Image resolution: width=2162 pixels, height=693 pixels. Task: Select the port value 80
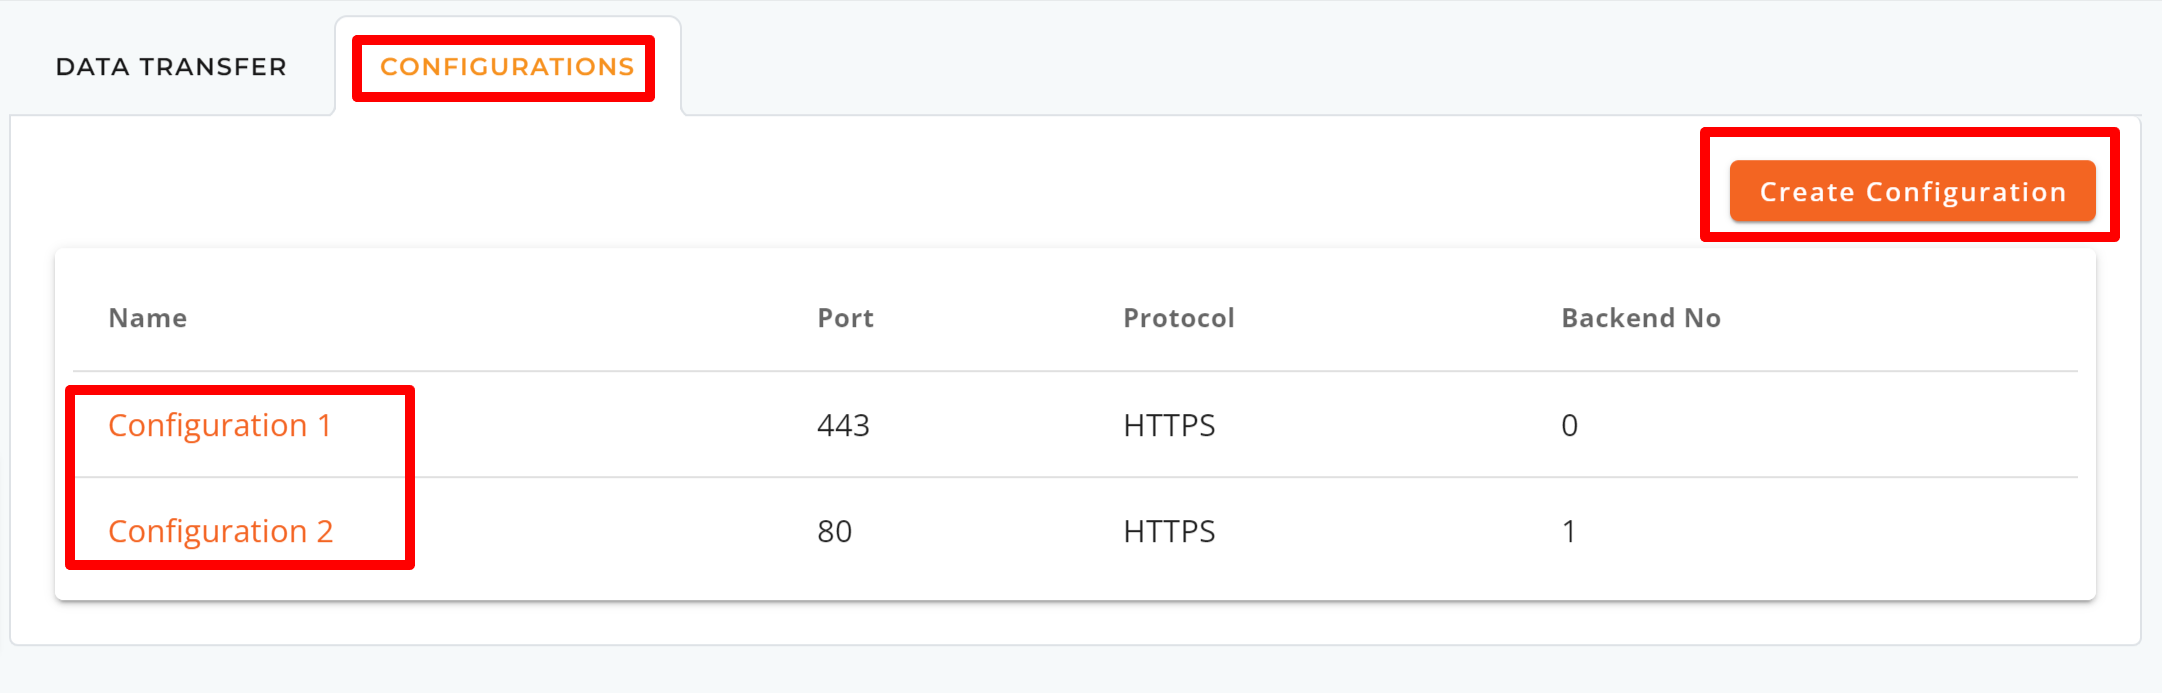click(834, 532)
